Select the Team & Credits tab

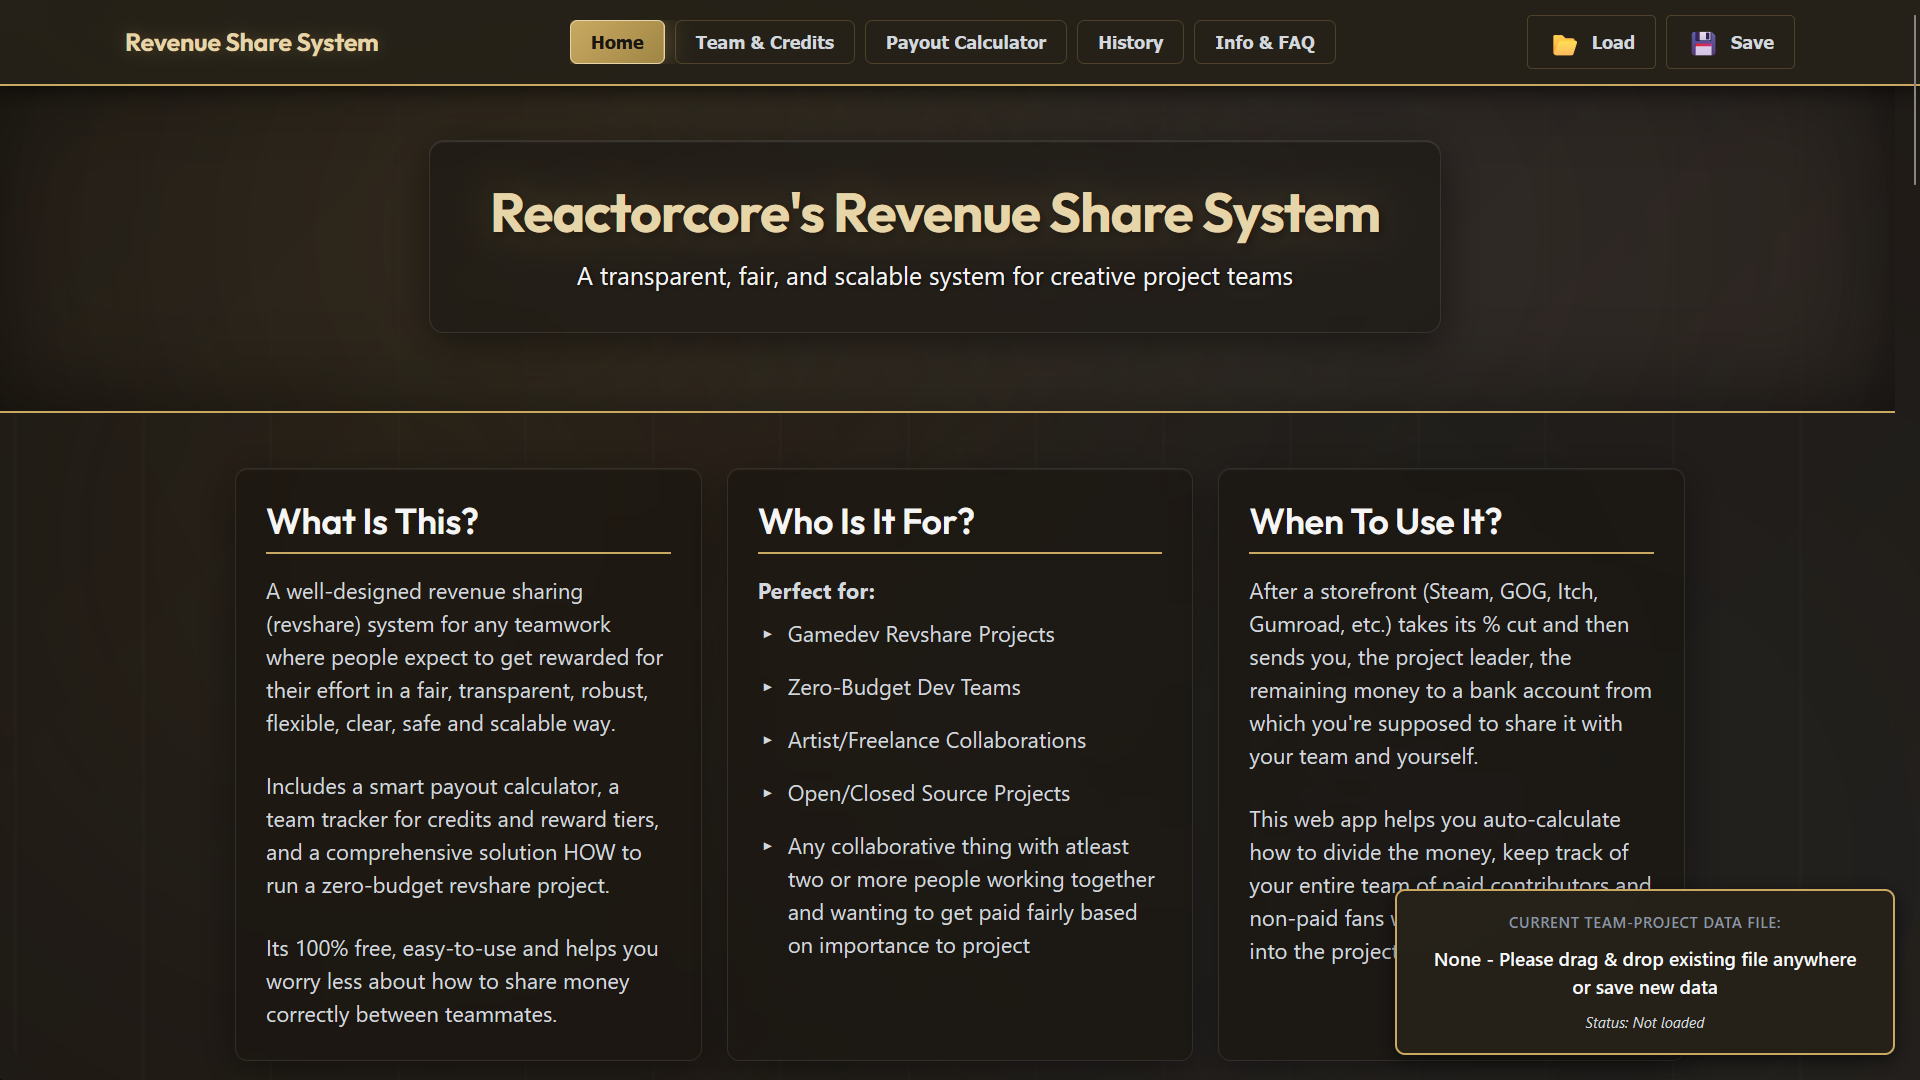pos(764,42)
